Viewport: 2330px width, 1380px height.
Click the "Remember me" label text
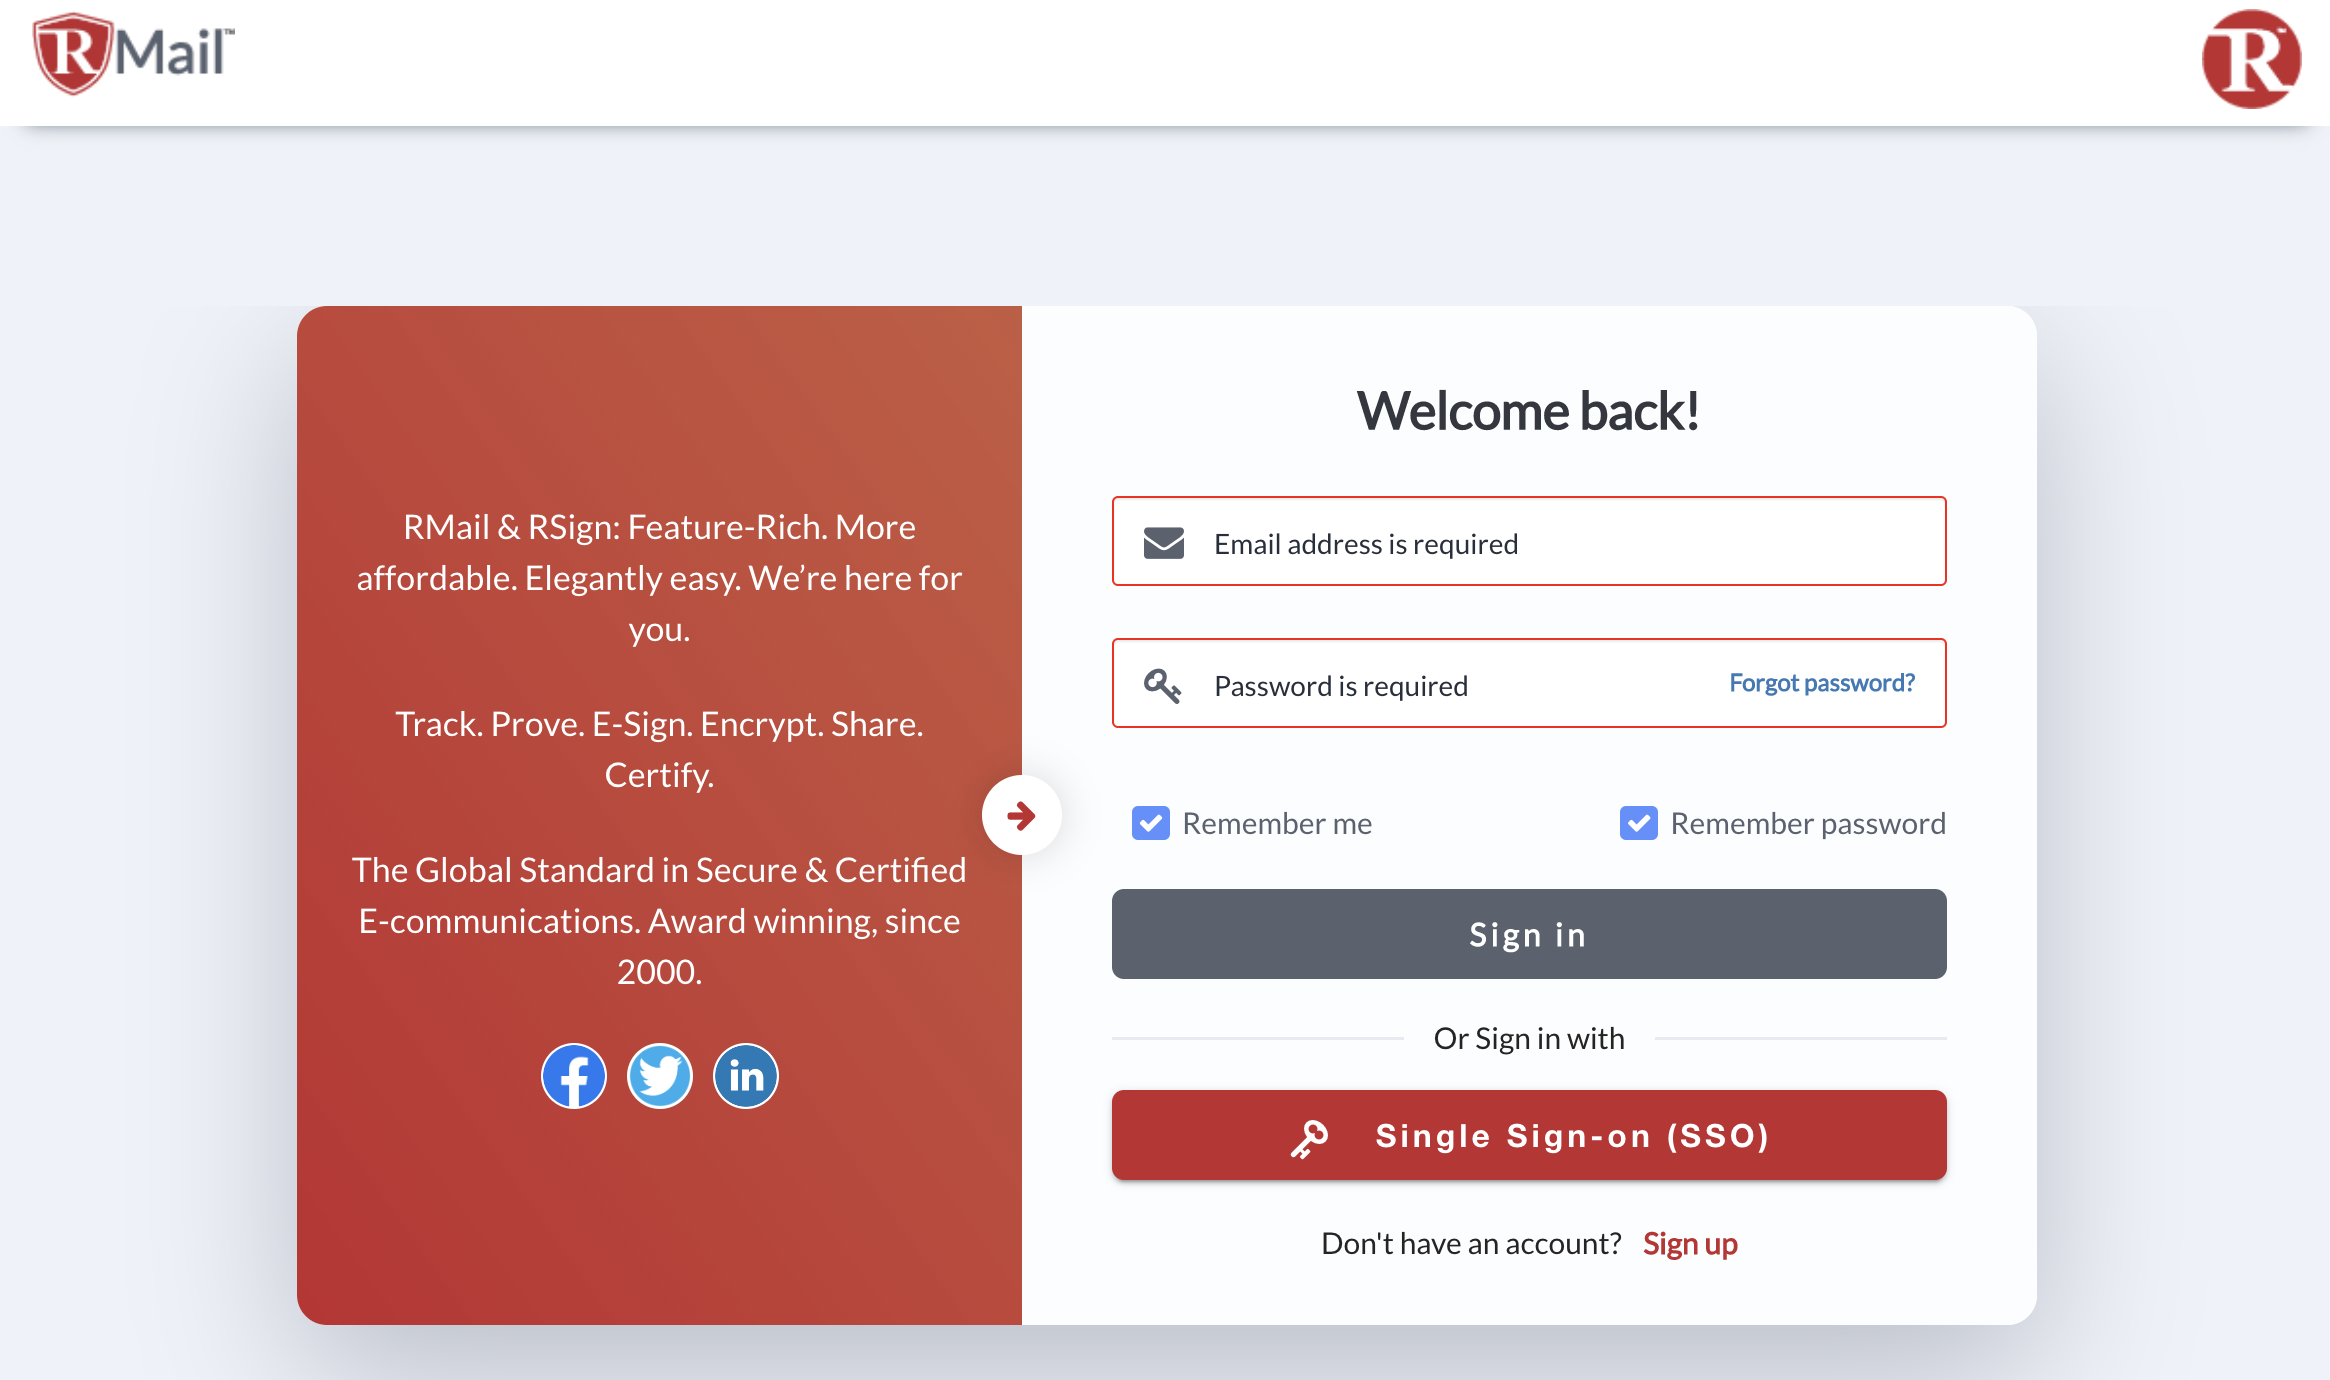1277,823
